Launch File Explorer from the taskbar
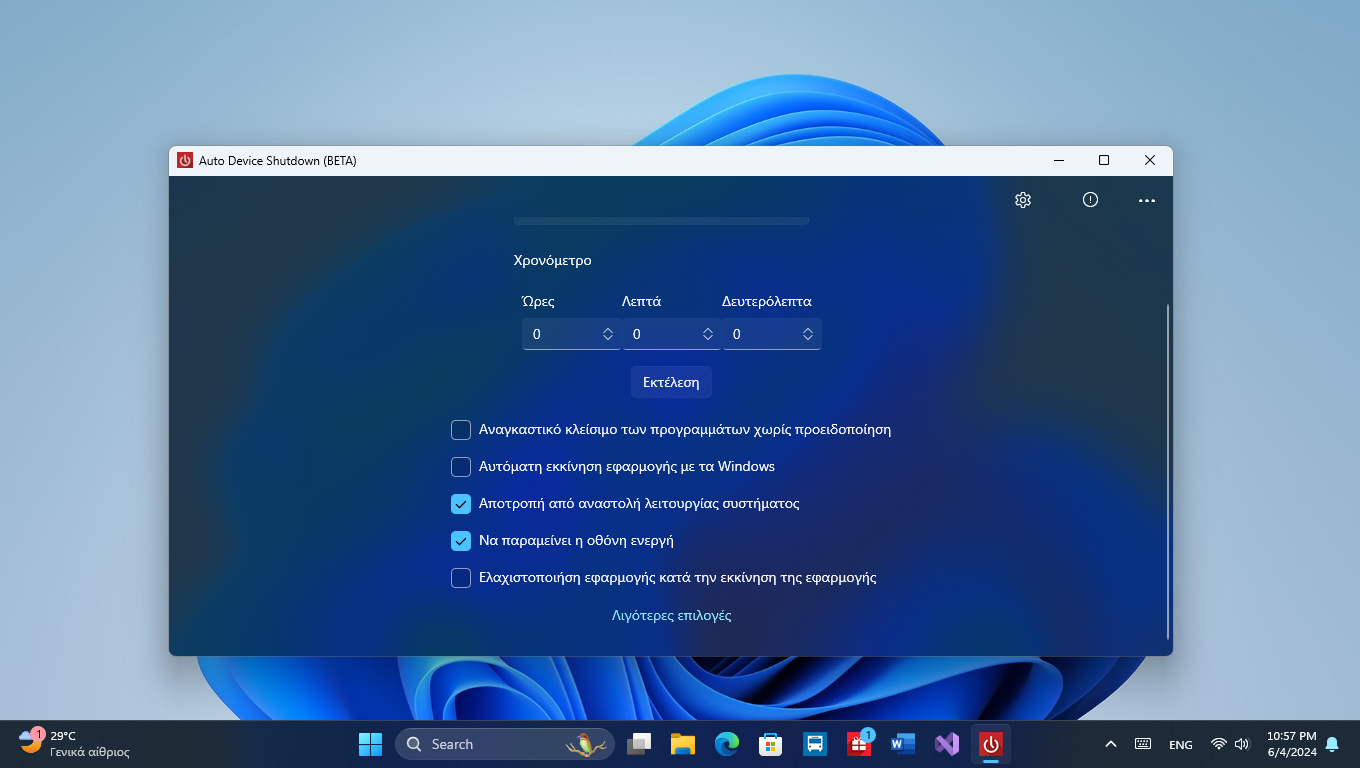The height and width of the screenshot is (768, 1360). click(683, 744)
